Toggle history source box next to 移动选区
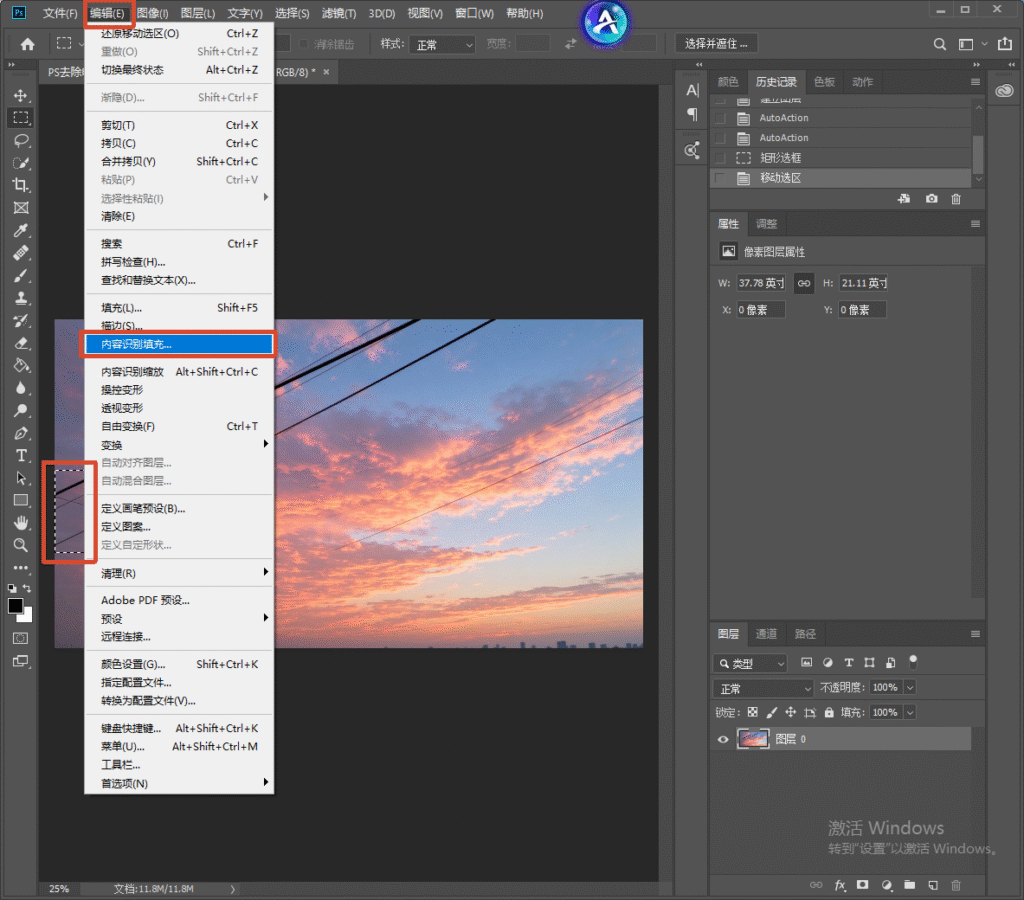Viewport: 1024px width, 900px height. tap(720, 178)
